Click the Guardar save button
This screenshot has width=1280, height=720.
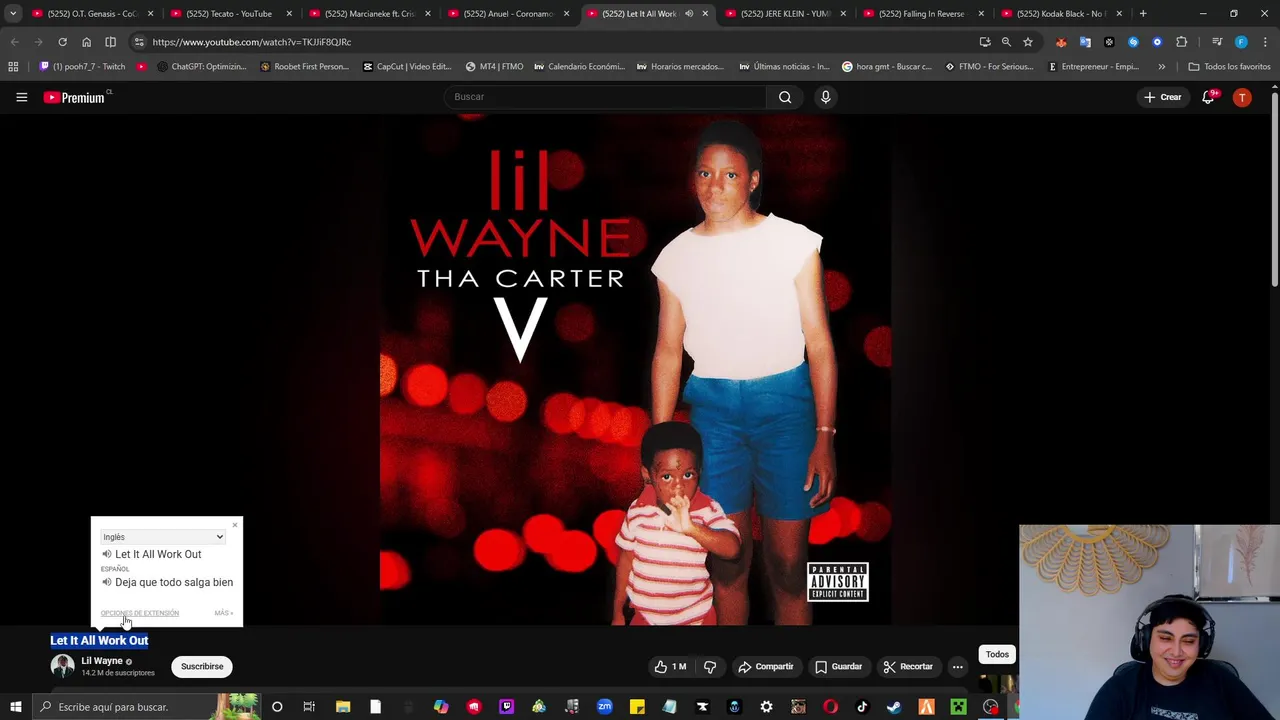tap(838, 667)
